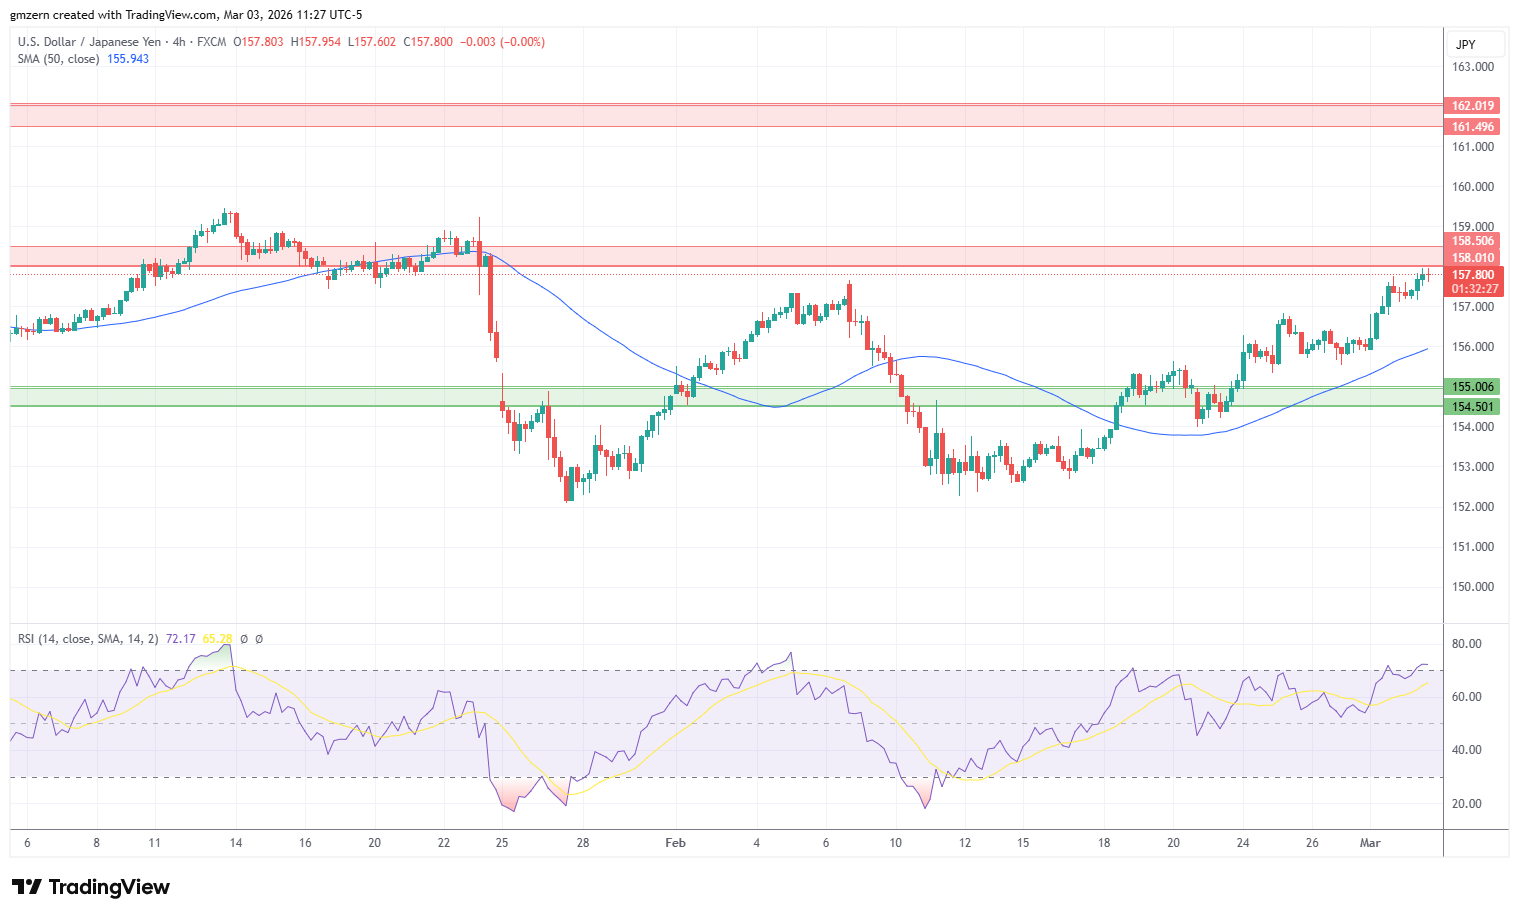
Task: Click the open price O157.803
Action: pyautogui.click(x=258, y=42)
